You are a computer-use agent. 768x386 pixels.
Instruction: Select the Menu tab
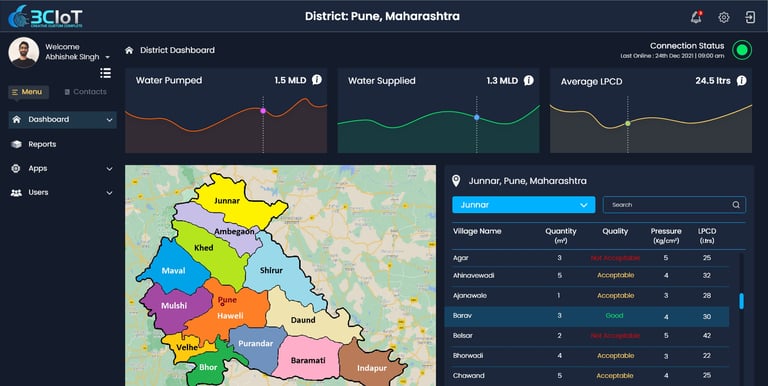[x=28, y=92]
